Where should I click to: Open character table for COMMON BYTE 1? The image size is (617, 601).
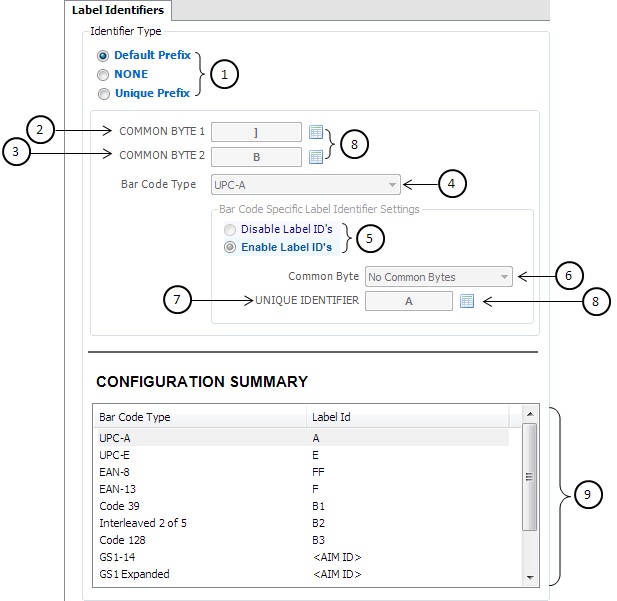pyautogui.click(x=316, y=132)
